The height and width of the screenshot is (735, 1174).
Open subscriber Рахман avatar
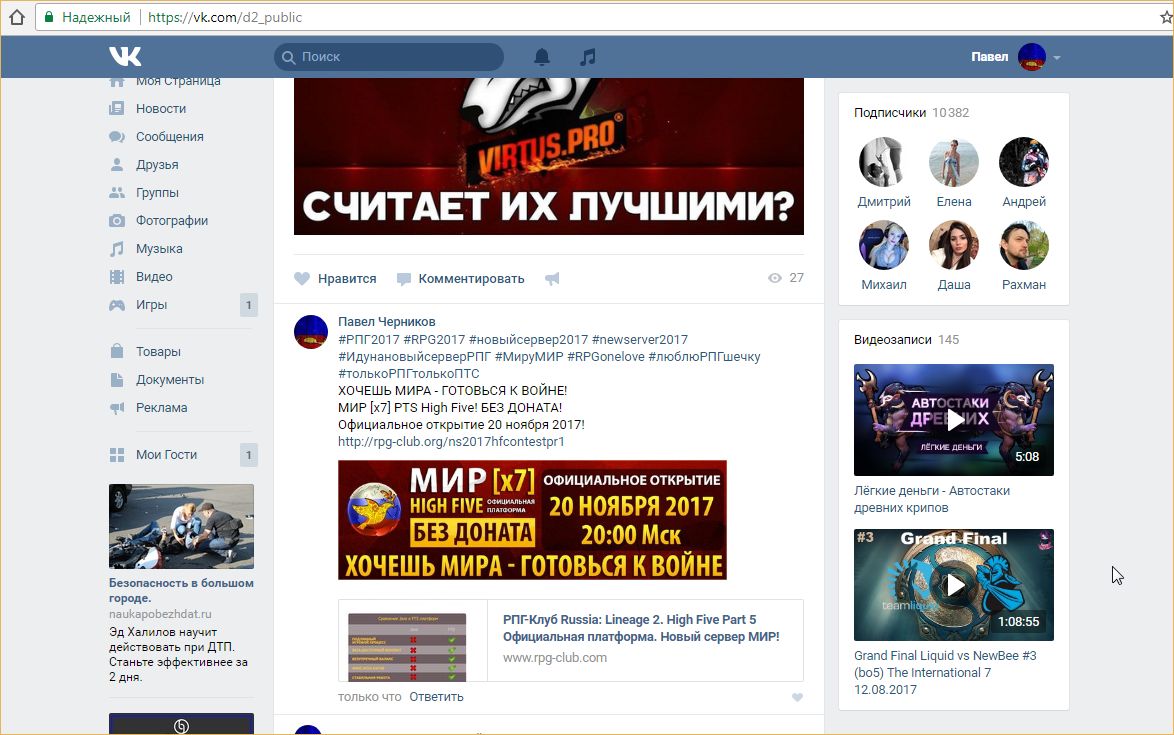1024,245
